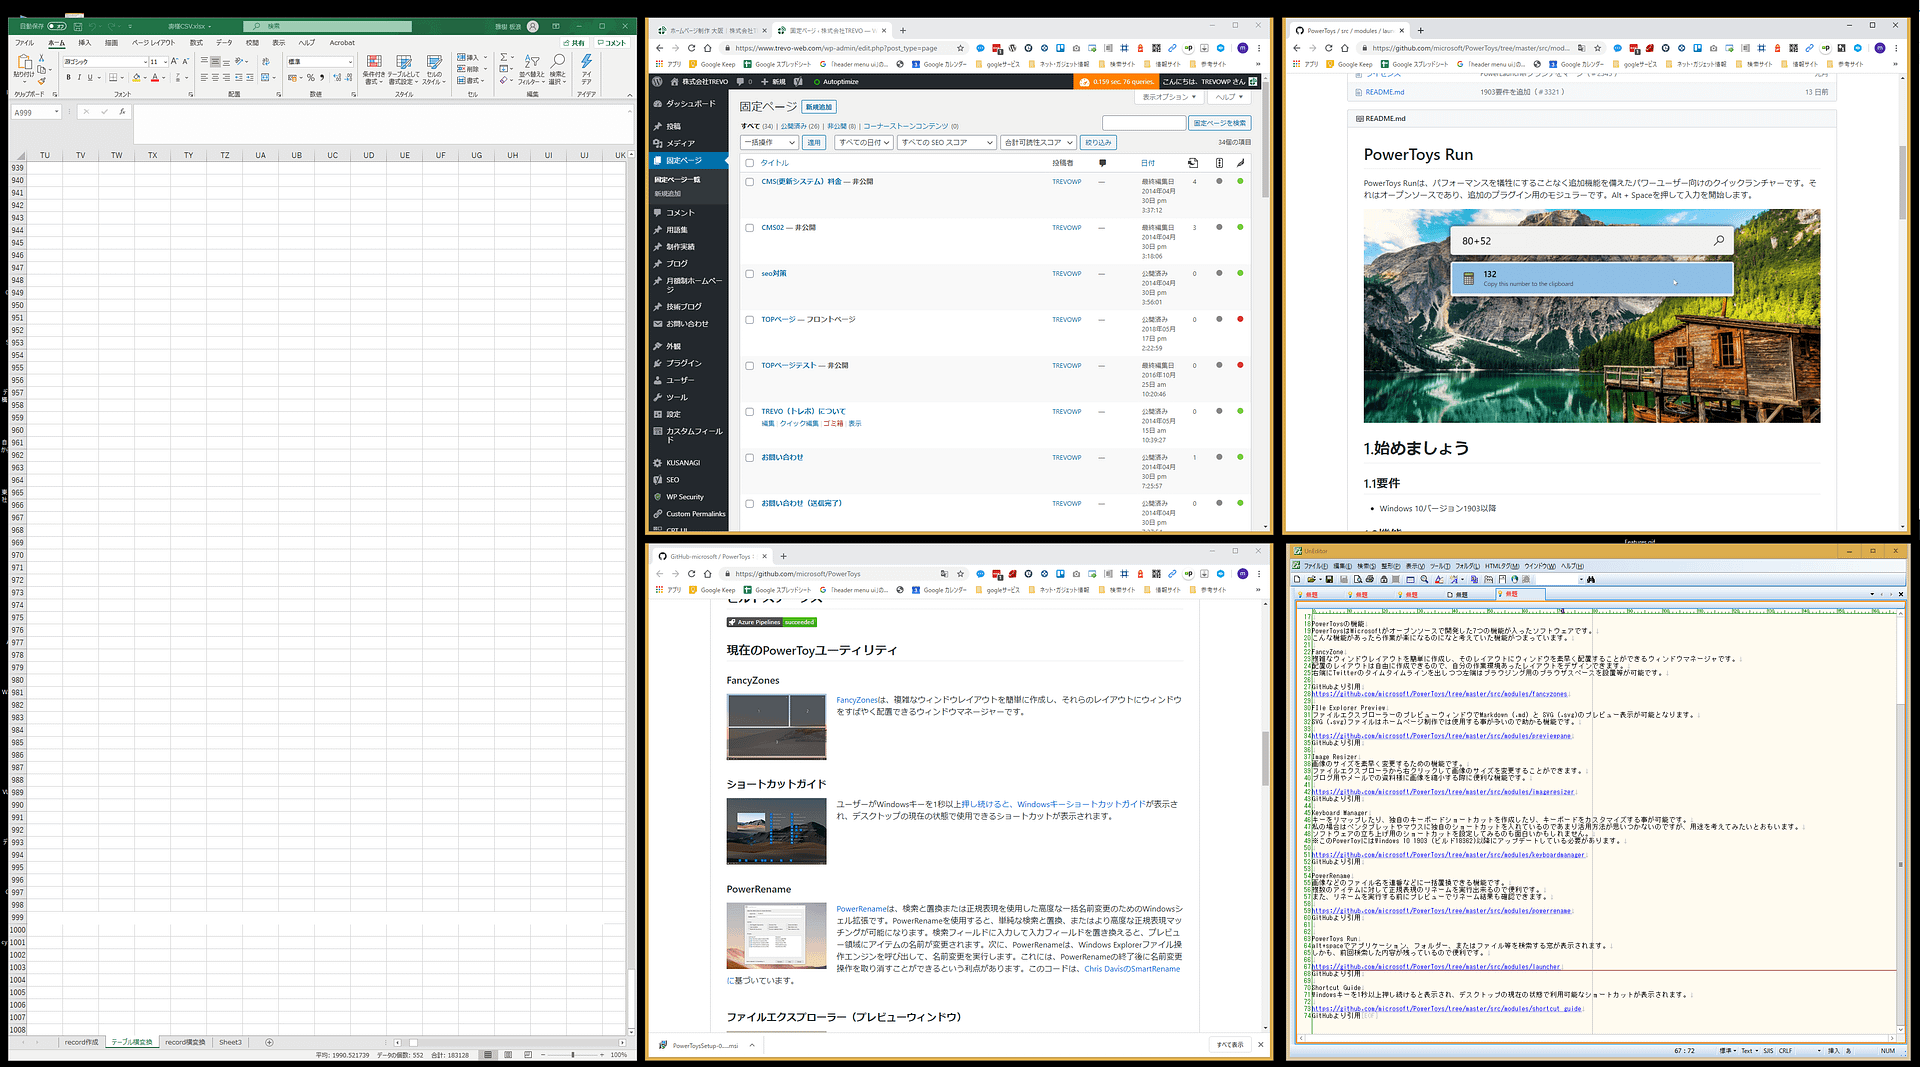Click the reload icon in WordPress browser window
This screenshot has width=1920, height=1067.
tap(691, 48)
